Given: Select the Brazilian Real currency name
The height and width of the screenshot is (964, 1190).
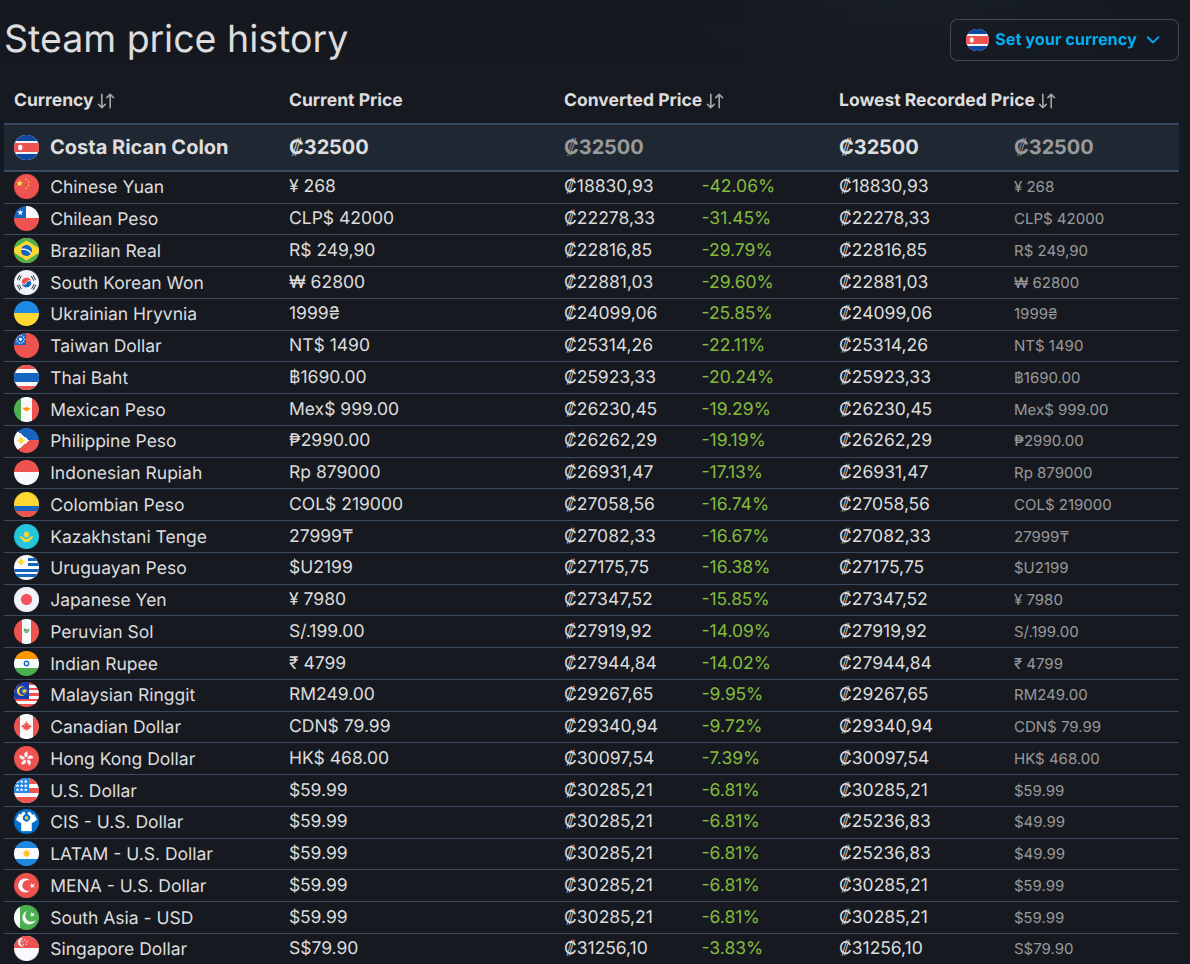Looking at the screenshot, I should (x=105, y=250).
